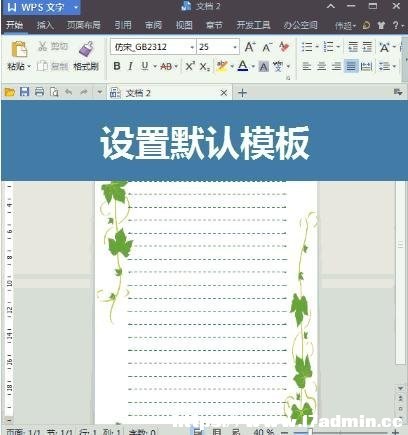Click the Save disk icon
Viewport: 408px width, 435px height.
pyautogui.click(x=25, y=92)
